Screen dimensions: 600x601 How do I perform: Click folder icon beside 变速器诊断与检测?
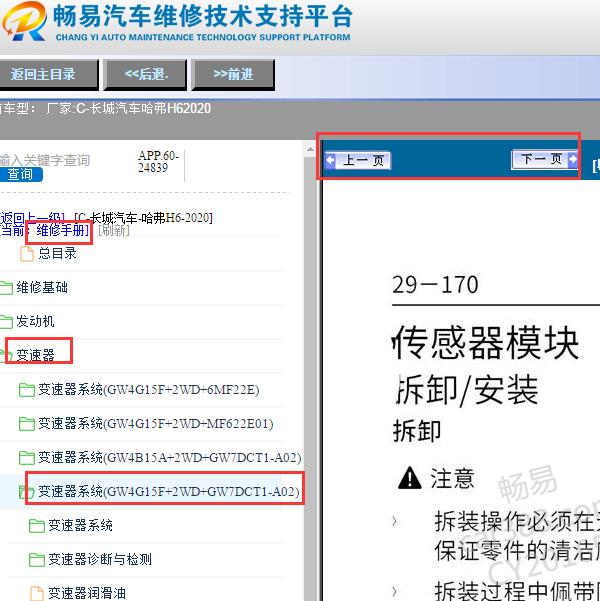point(37,560)
